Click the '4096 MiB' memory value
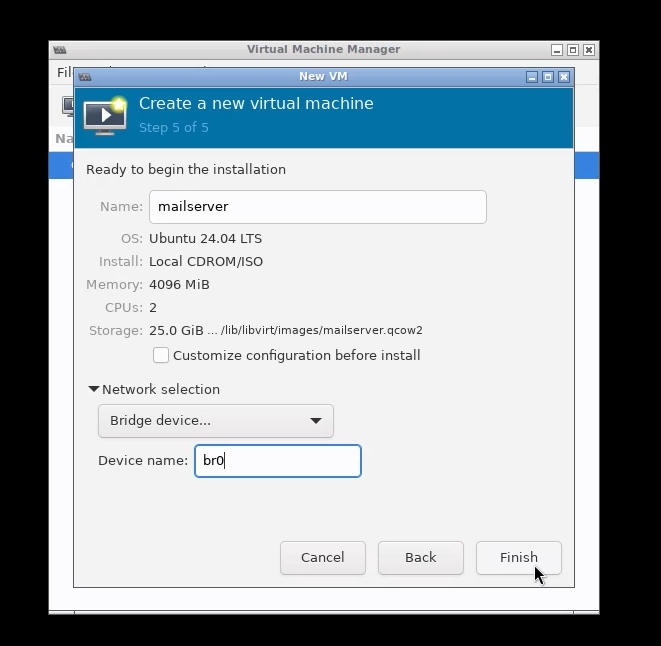 pyautogui.click(x=179, y=285)
